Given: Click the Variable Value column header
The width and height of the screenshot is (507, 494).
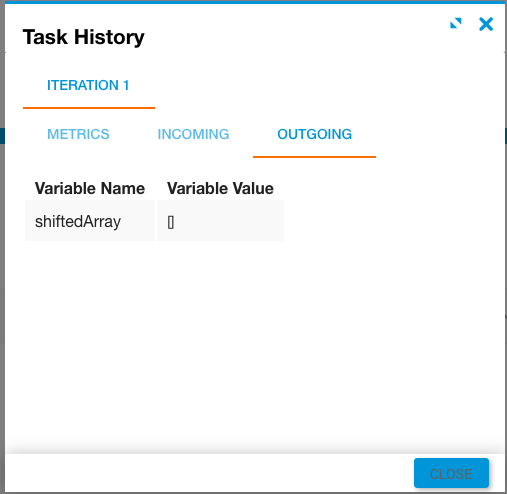Looking at the screenshot, I should [220, 188].
